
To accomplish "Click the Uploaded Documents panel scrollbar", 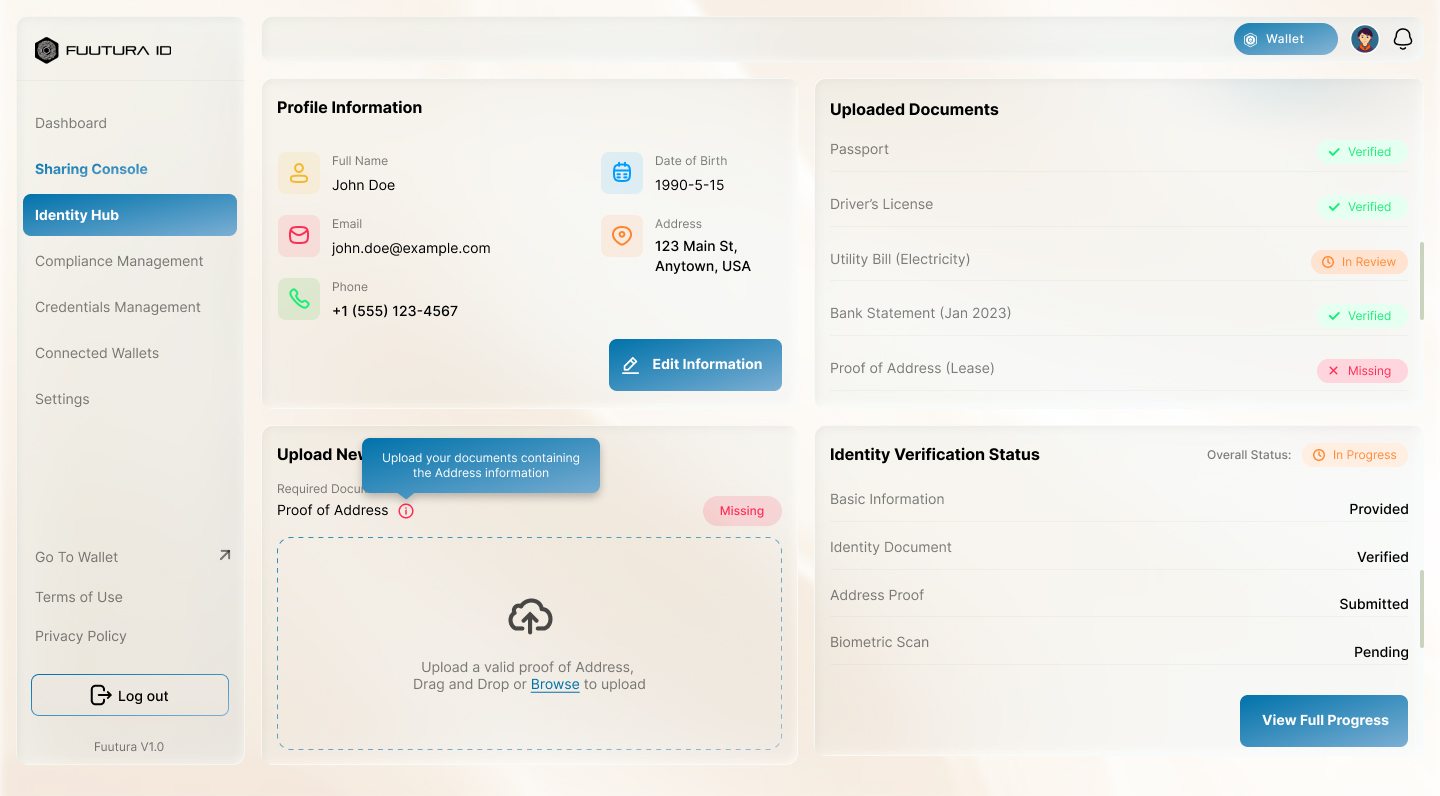I will (1421, 281).
